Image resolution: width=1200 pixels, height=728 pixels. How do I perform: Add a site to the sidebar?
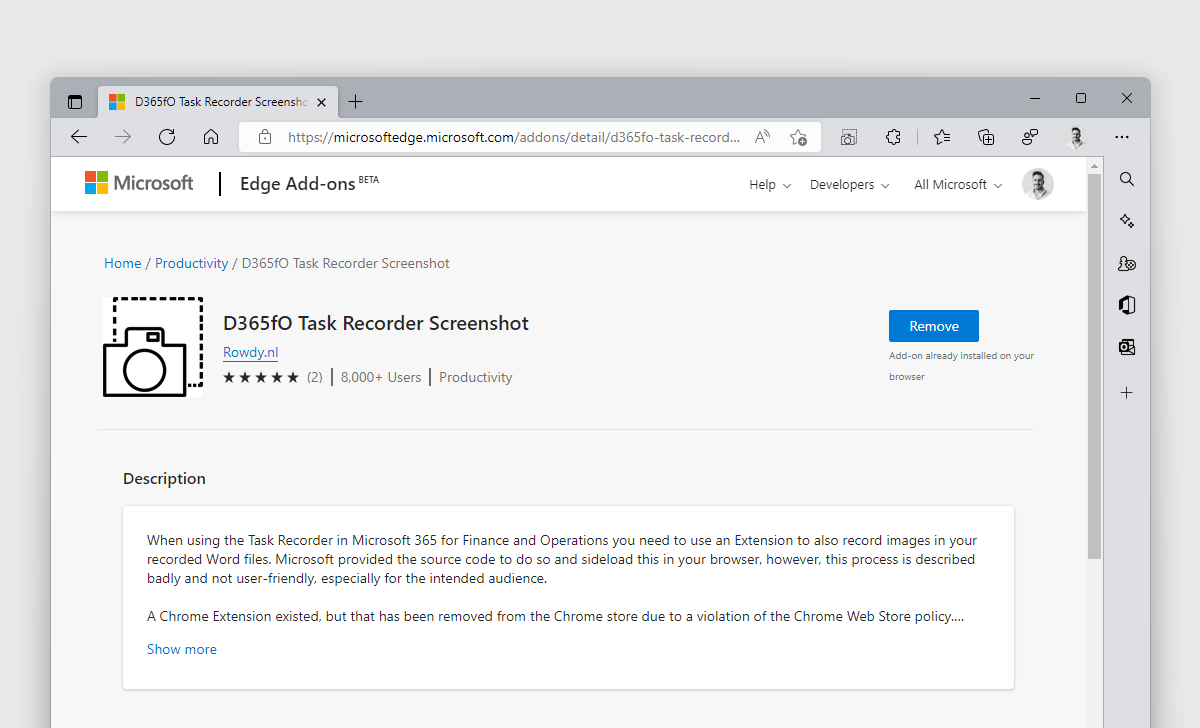[1127, 393]
